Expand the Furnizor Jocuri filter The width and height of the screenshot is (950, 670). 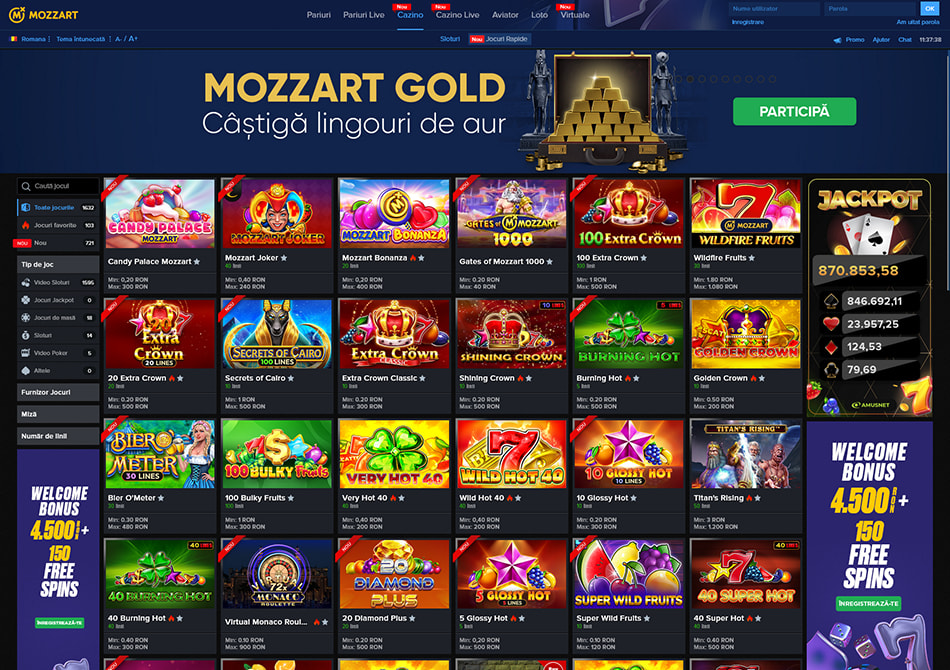[x=58, y=393]
